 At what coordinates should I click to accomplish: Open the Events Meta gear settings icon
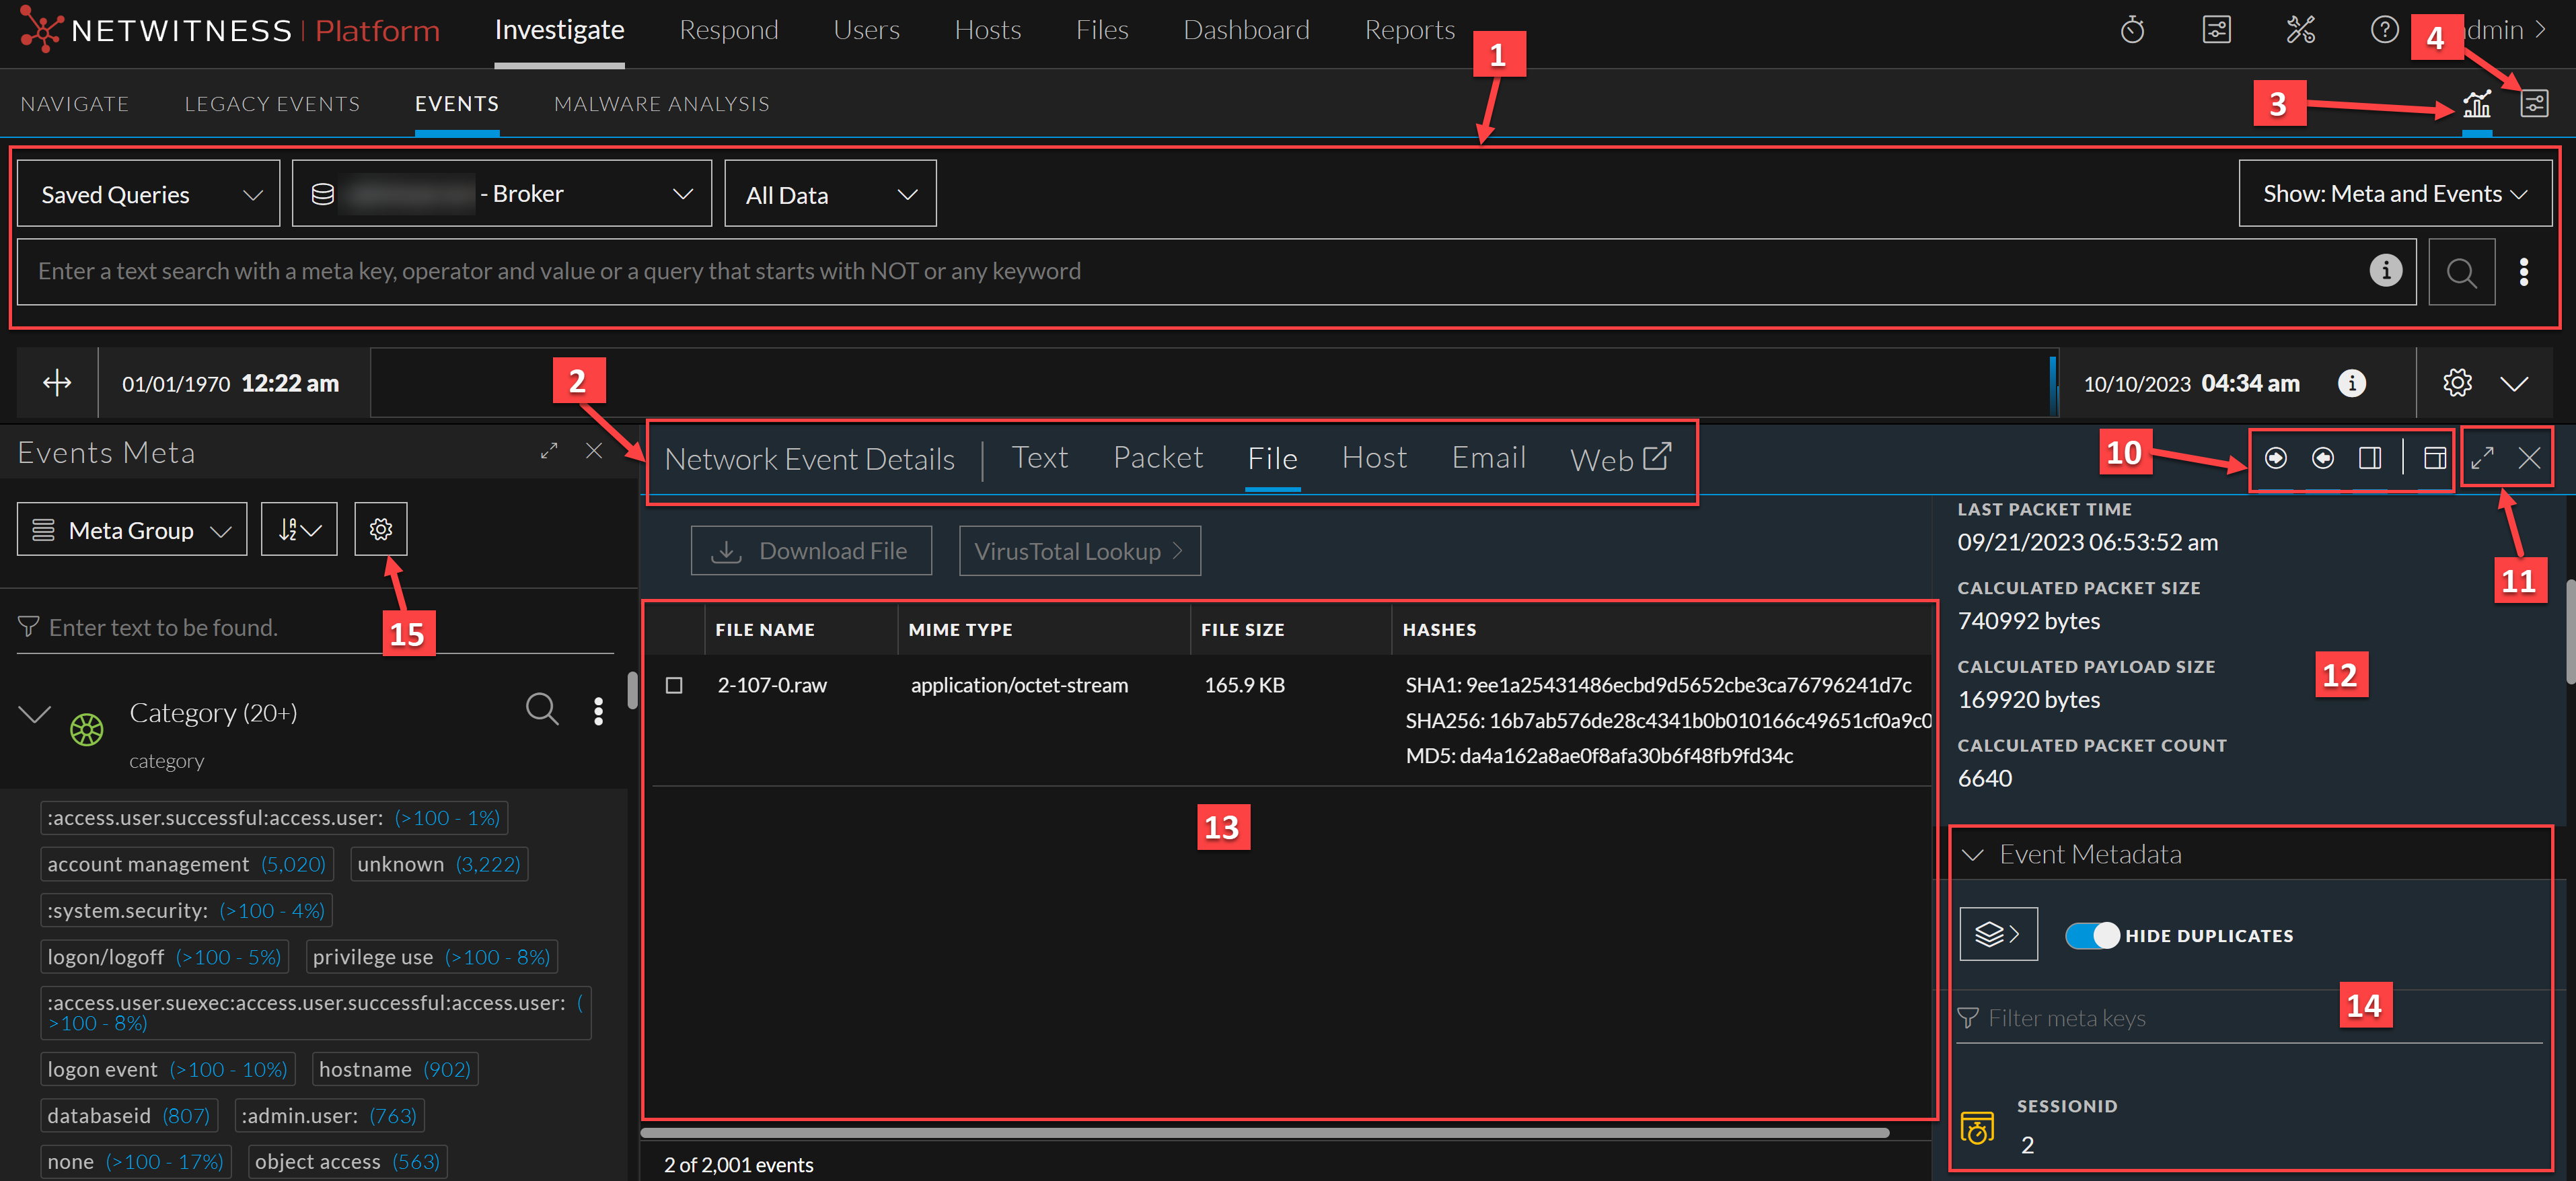click(x=380, y=529)
